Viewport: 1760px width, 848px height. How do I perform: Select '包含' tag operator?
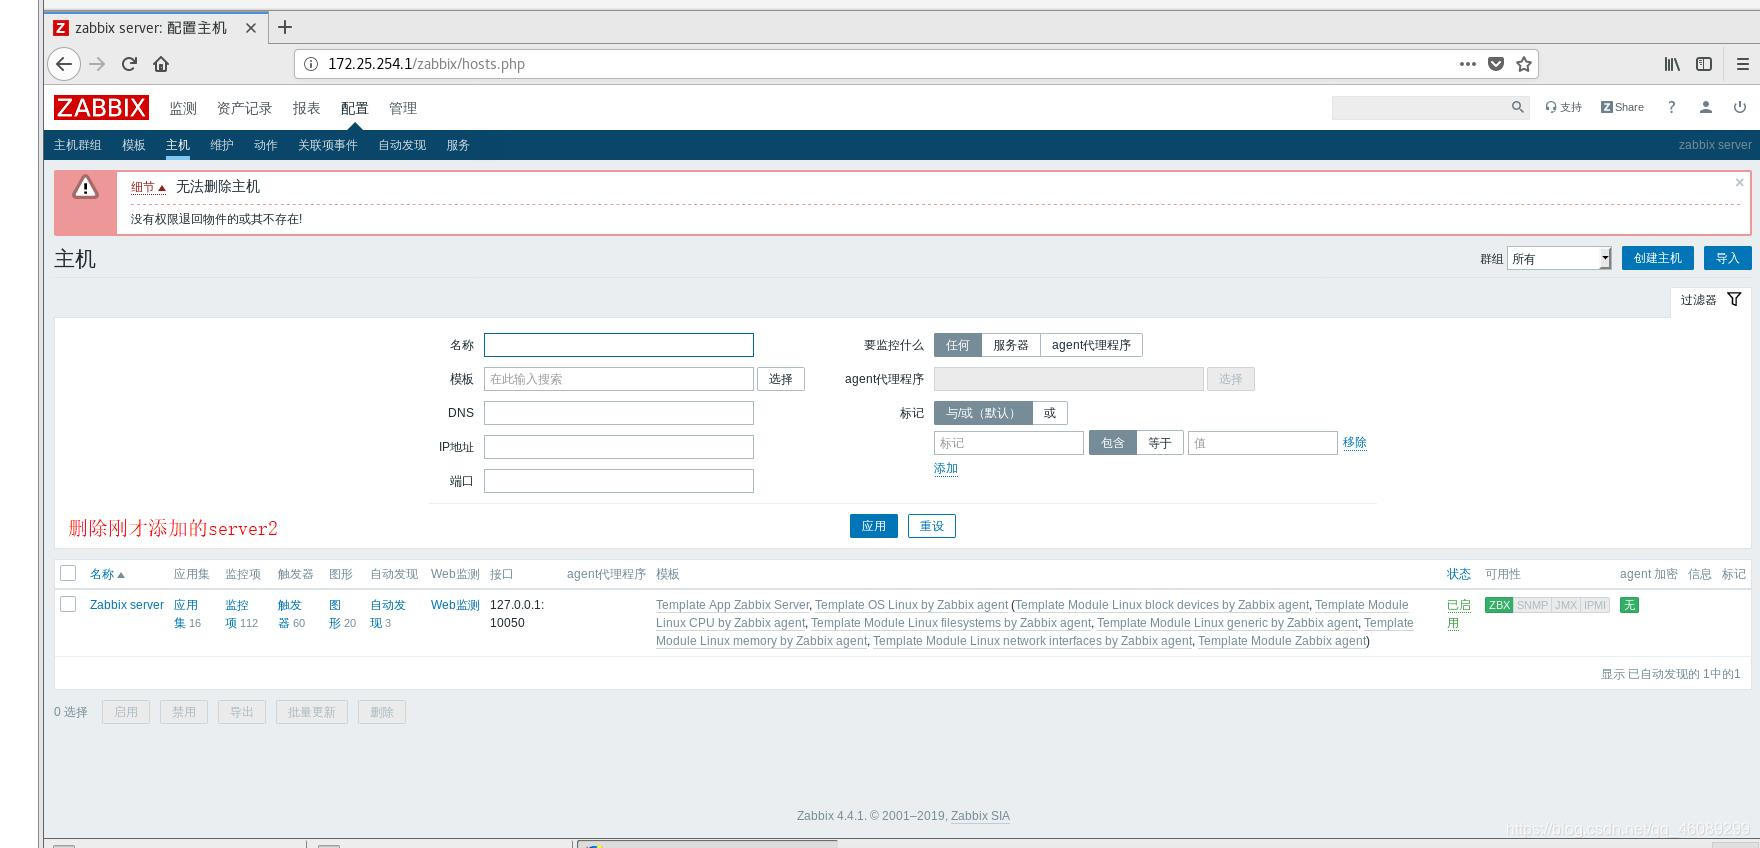[1113, 443]
